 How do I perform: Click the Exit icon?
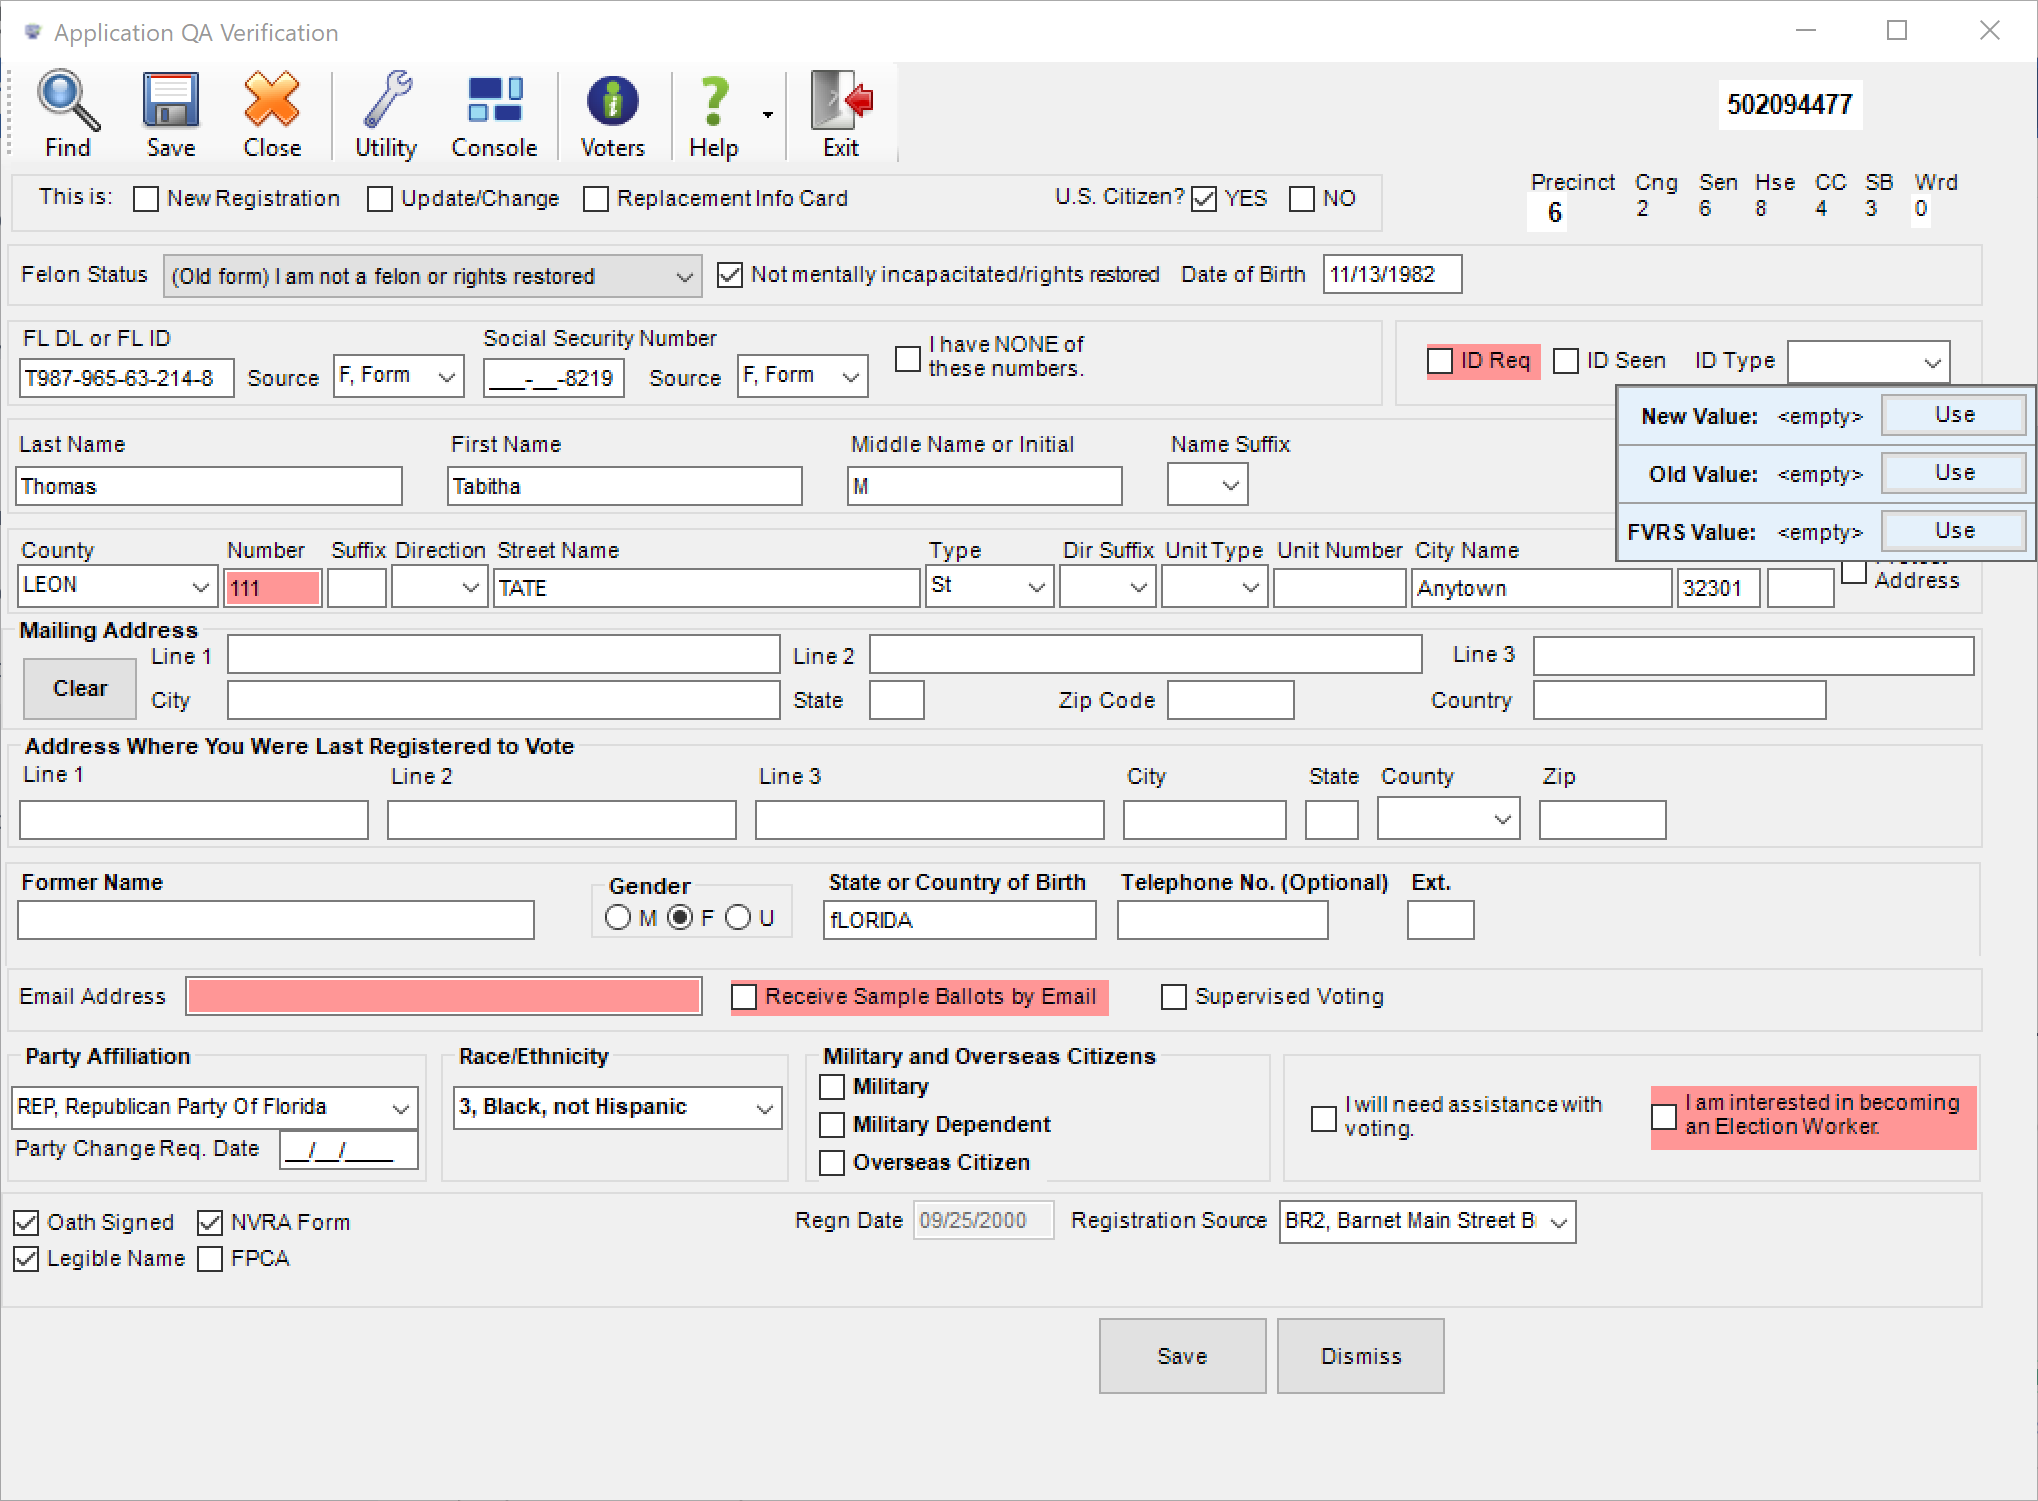[x=840, y=113]
